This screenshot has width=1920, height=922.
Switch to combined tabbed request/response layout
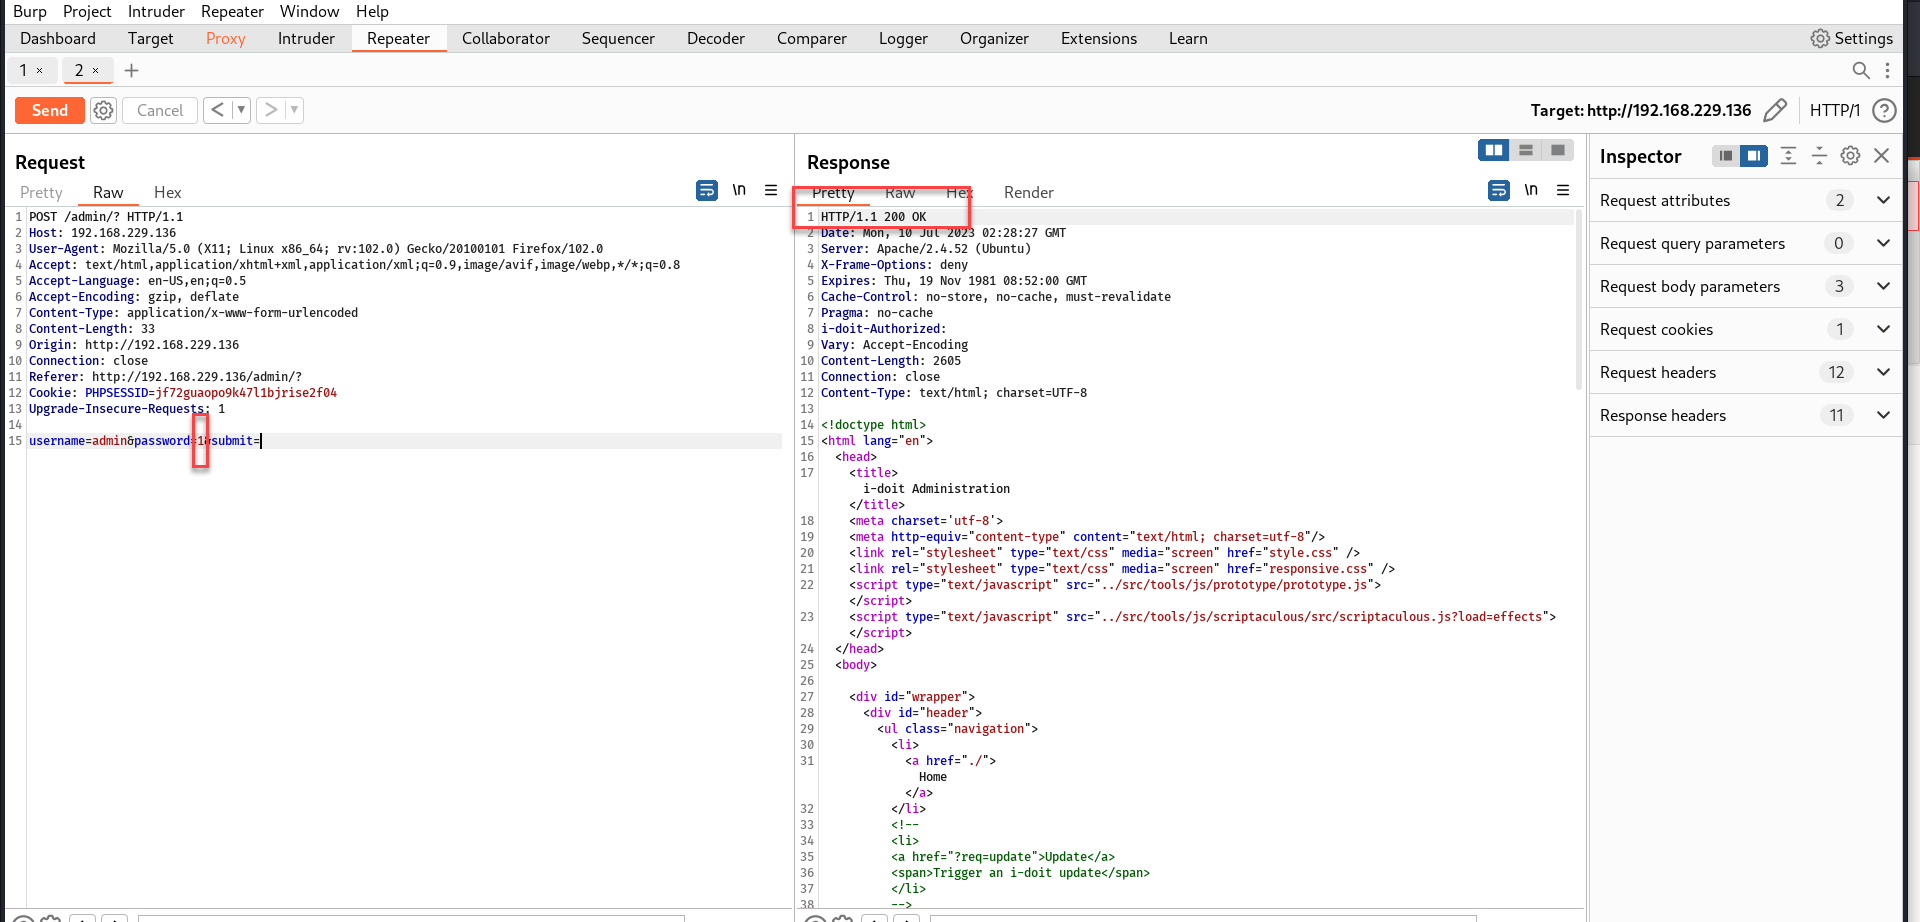point(1557,150)
